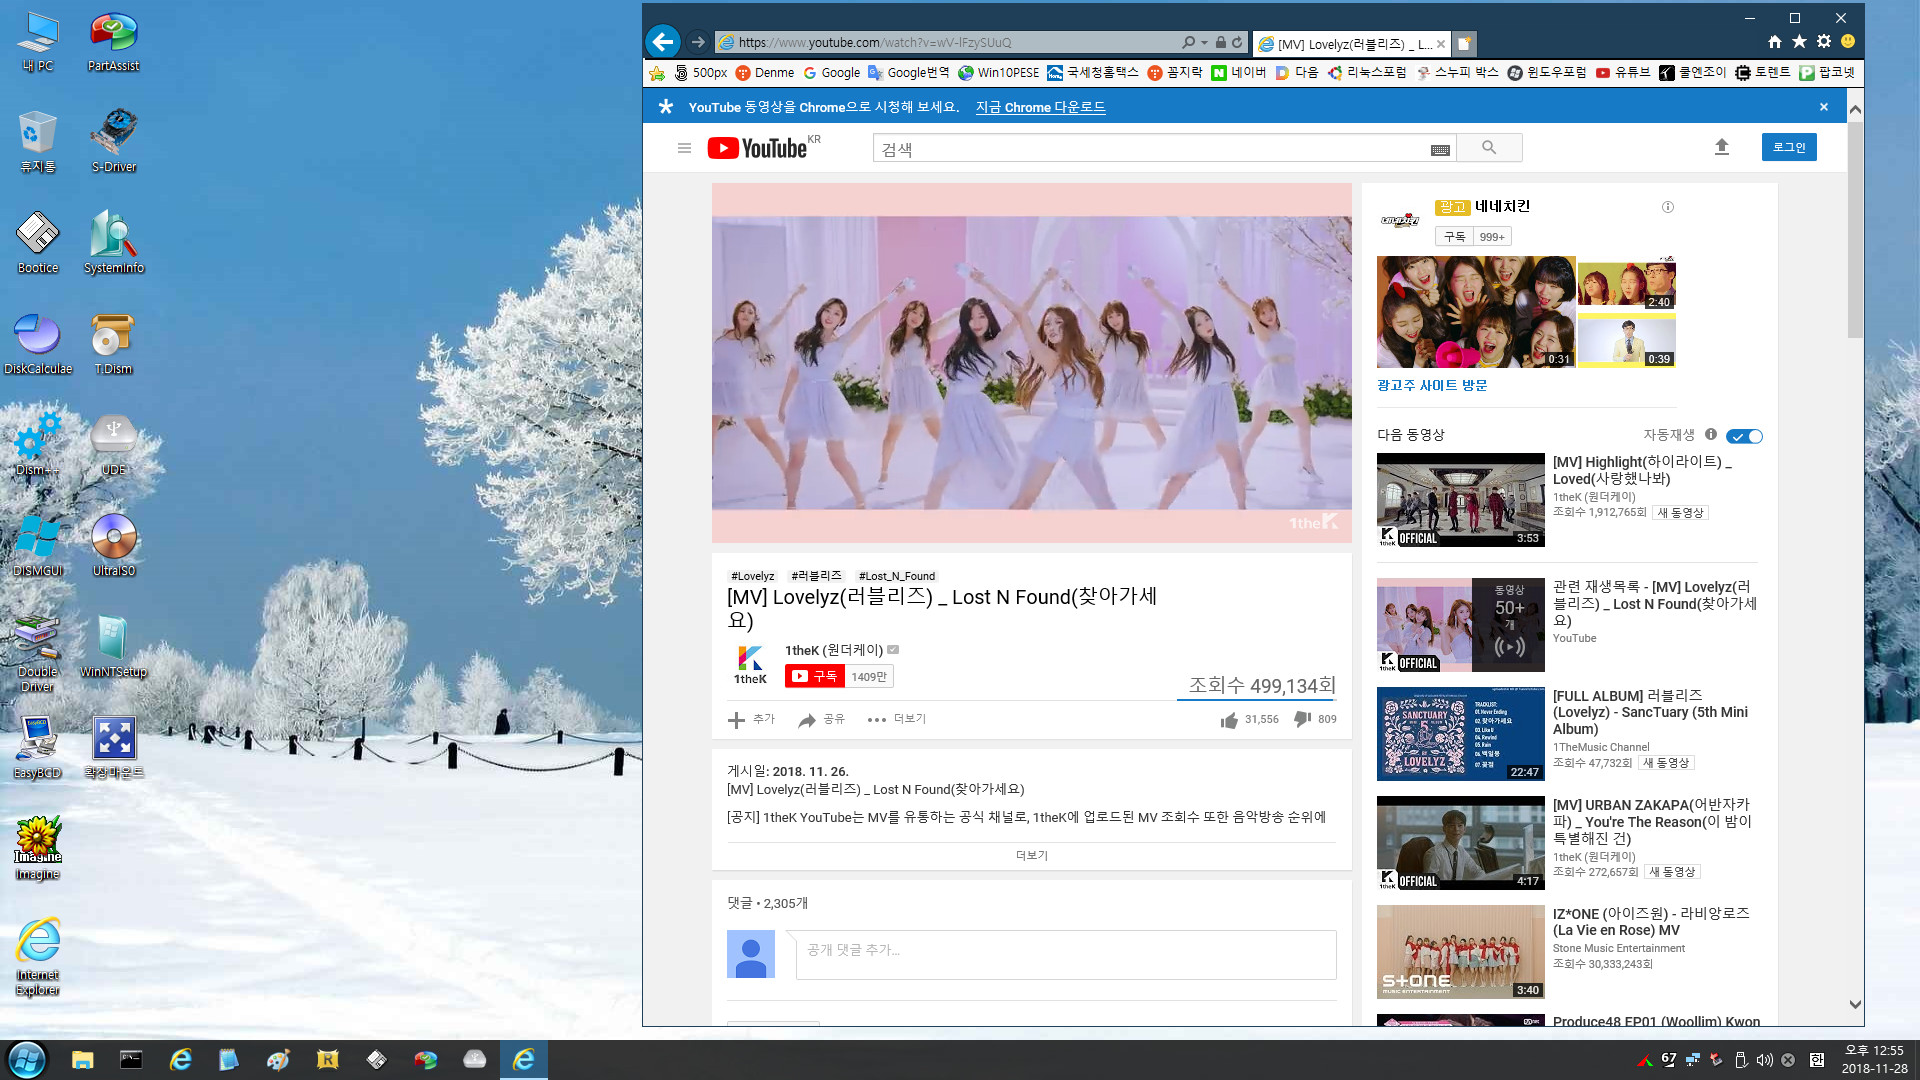Click the red 구독 subscribe button
The height and width of the screenshot is (1080, 1920).
(815, 677)
